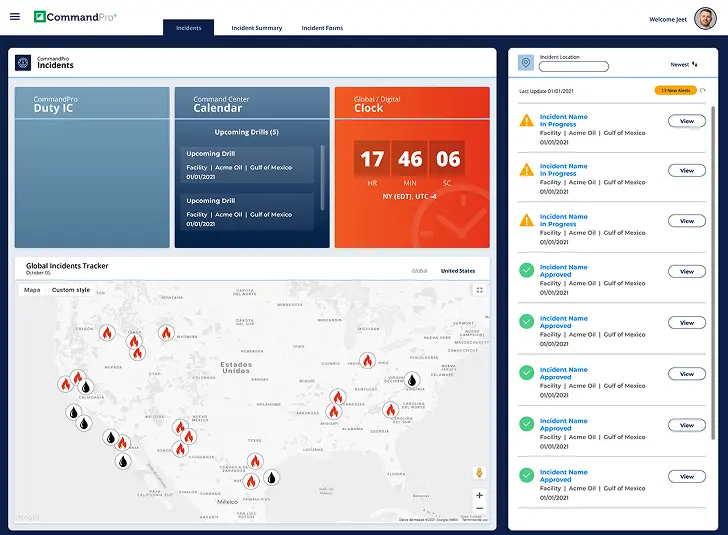Switch tracker to Global view
Viewport: 728px width, 535px height.
click(x=419, y=270)
